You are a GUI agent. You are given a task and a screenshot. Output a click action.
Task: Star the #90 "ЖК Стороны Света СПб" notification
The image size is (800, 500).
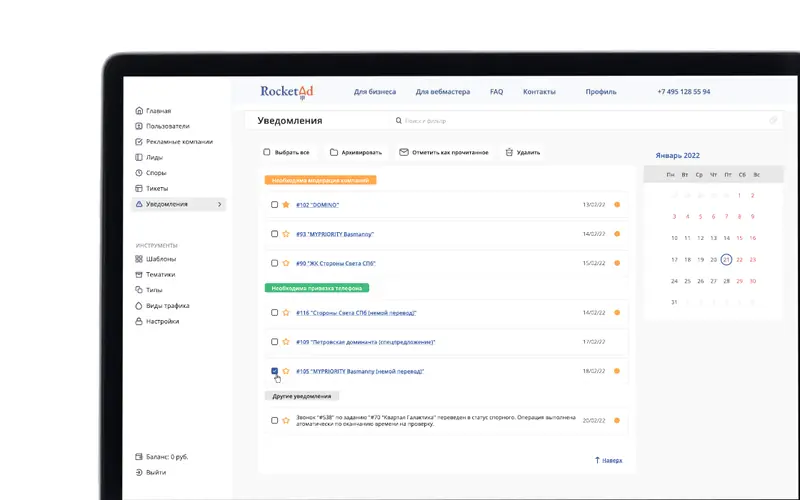click(286, 263)
